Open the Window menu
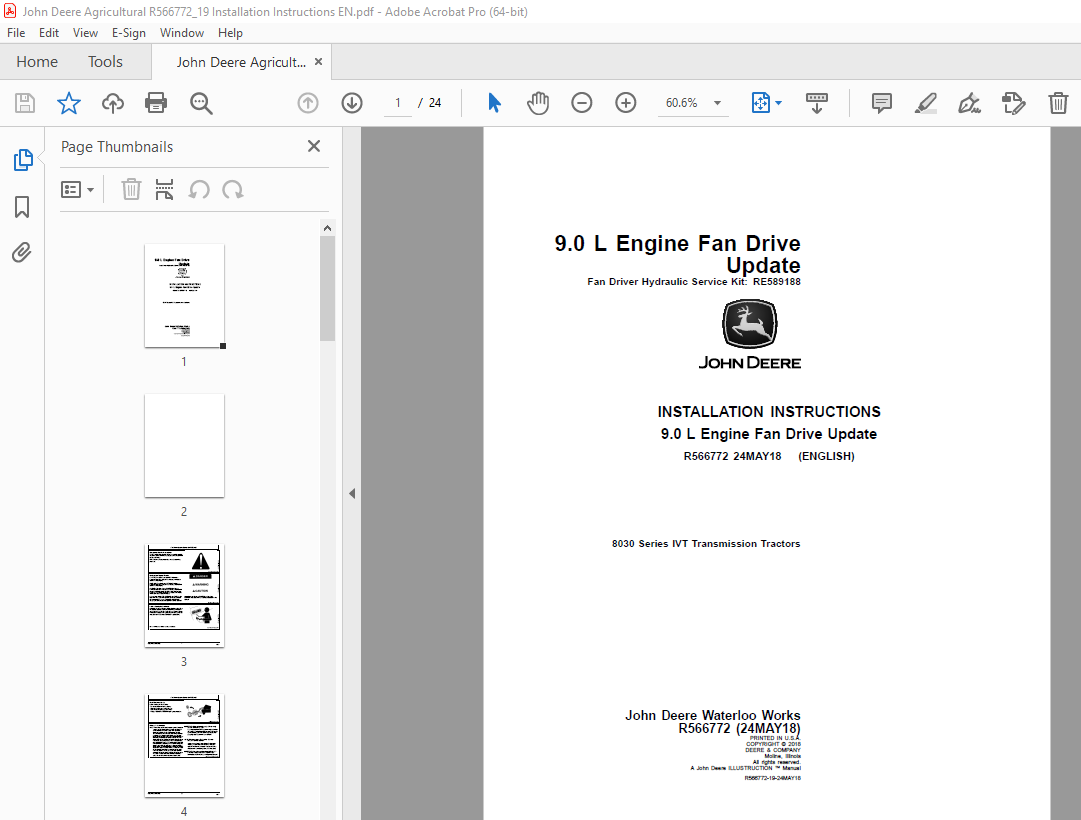Viewport: 1081px width, 820px height. [x=182, y=32]
